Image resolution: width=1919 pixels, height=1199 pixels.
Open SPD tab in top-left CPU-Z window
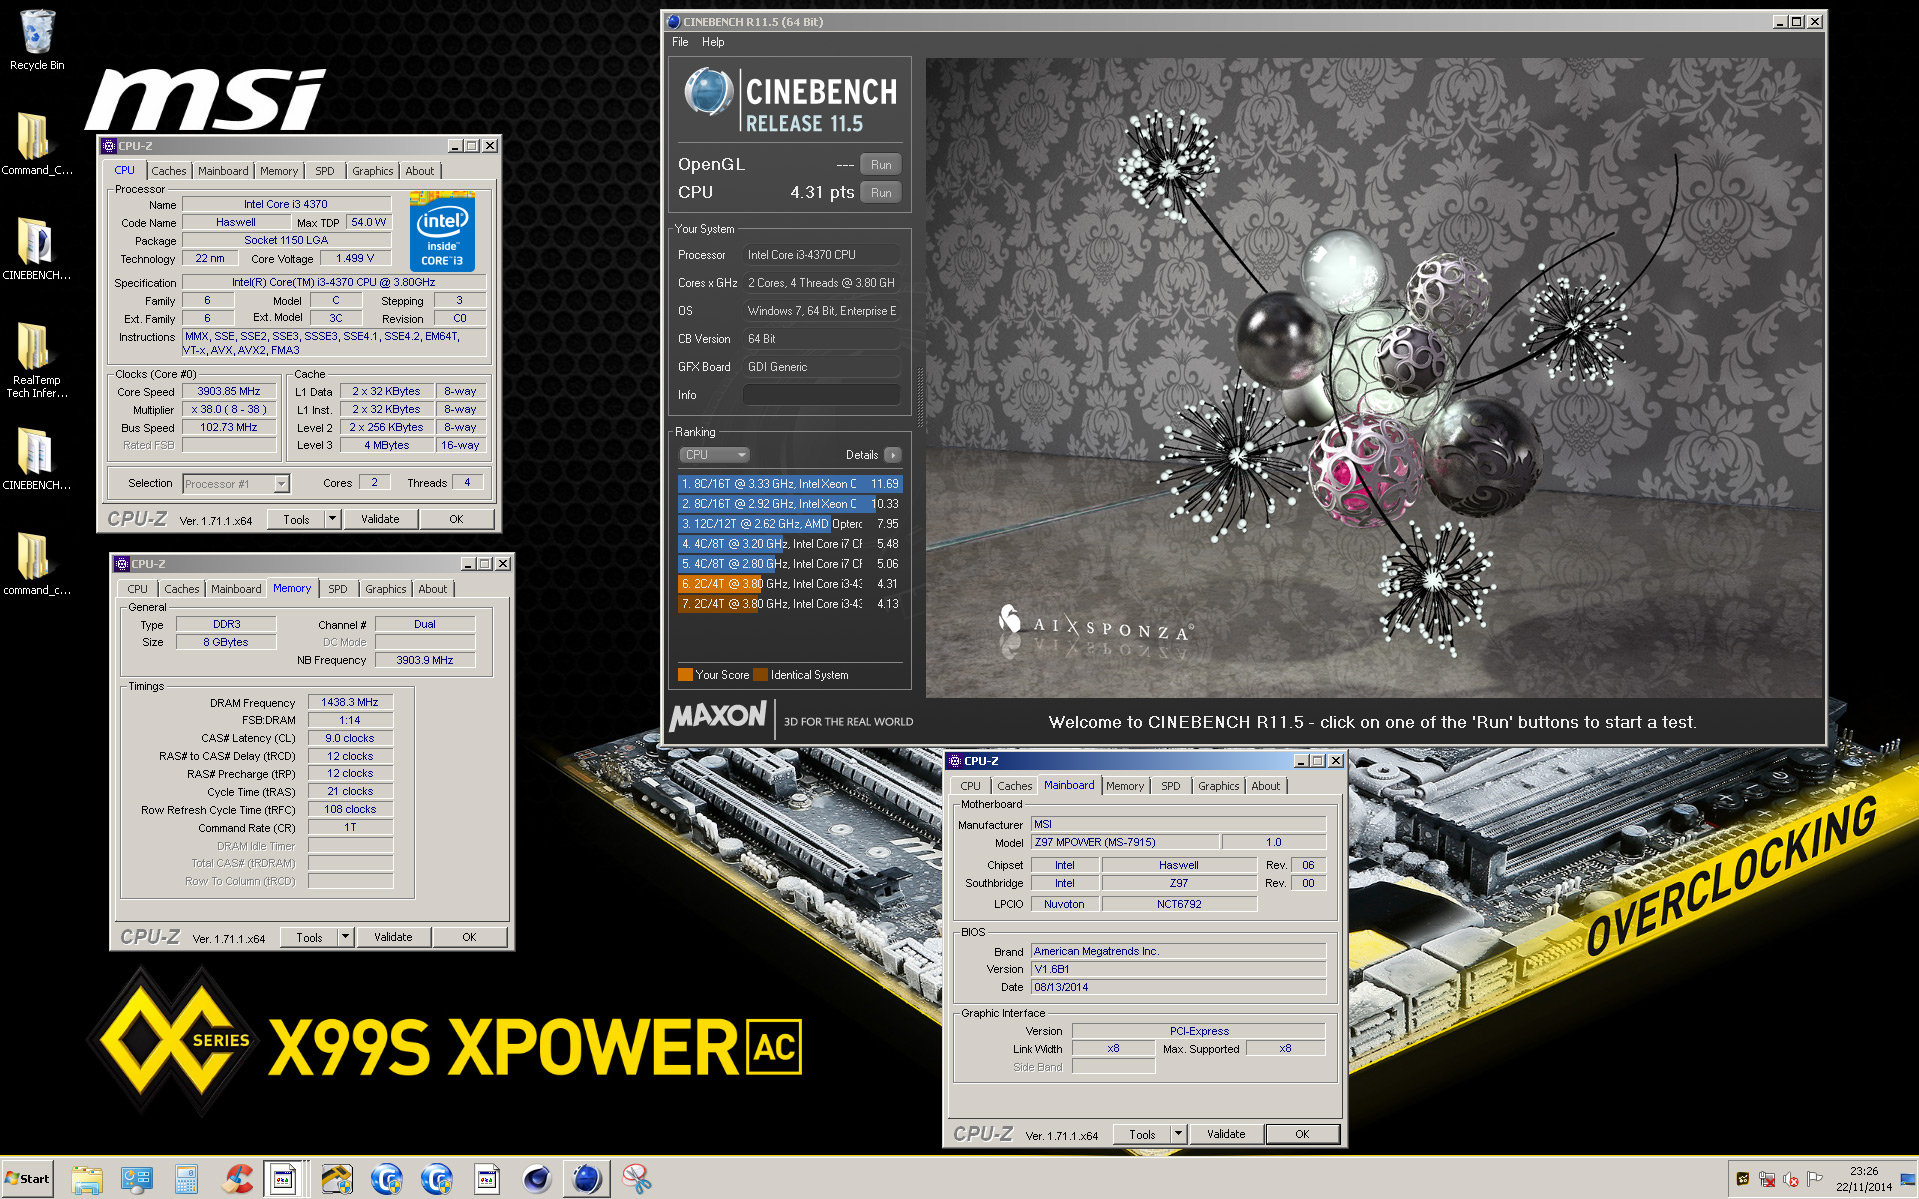click(x=325, y=171)
